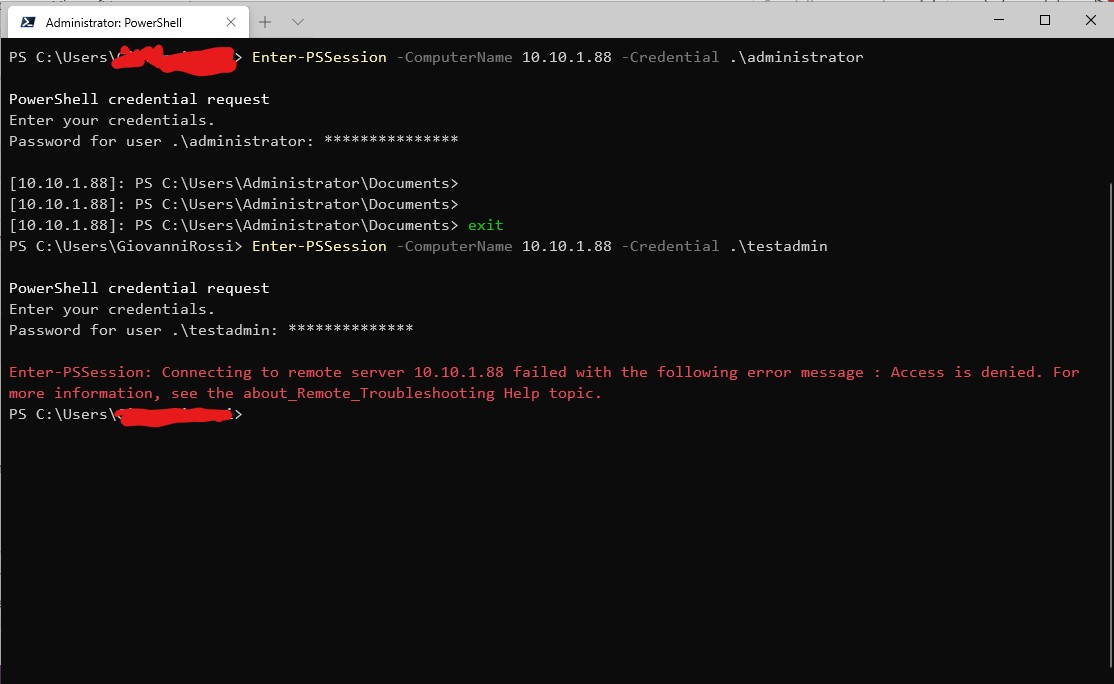Screen dimensions: 1114x684
Task: Click the masked testadmin password asterisks
Action: click(353, 329)
